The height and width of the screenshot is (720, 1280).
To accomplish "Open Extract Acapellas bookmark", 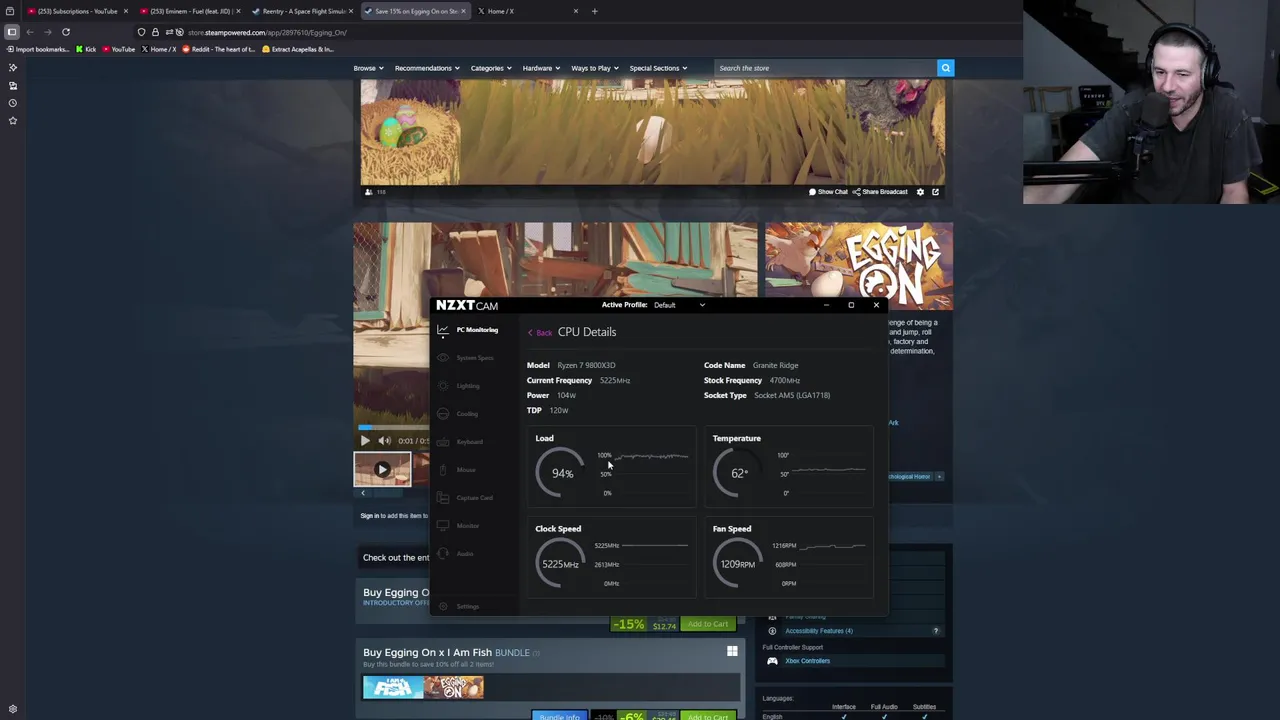I will [298, 49].
